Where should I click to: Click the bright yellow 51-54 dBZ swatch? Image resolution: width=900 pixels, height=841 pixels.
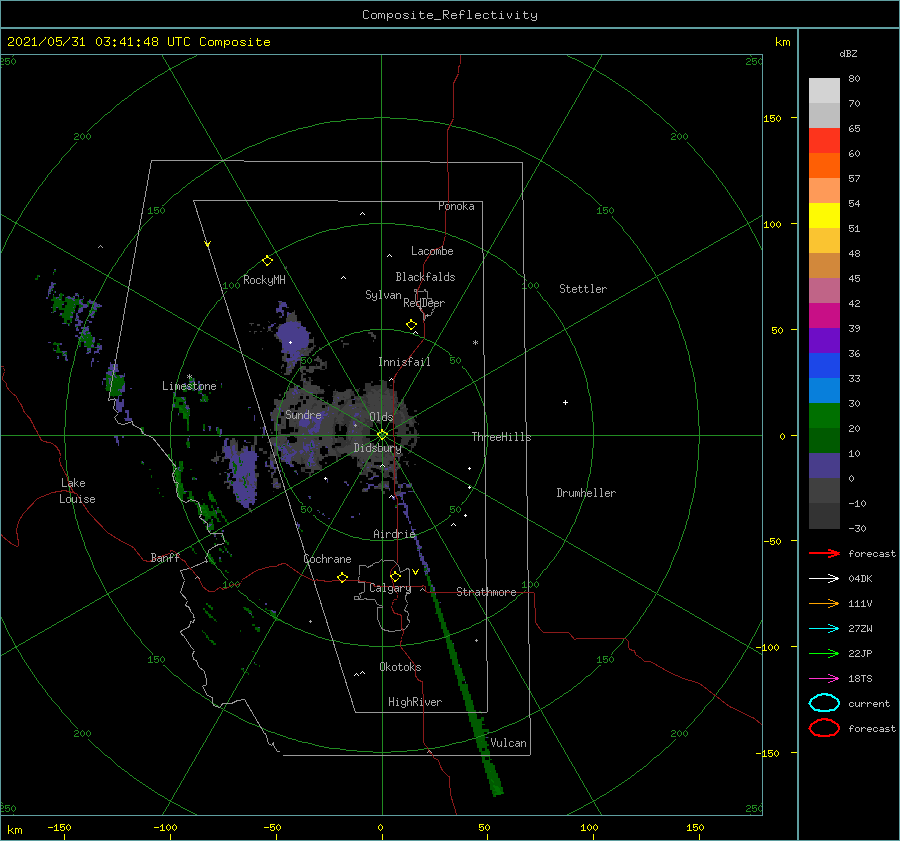[824, 215]
